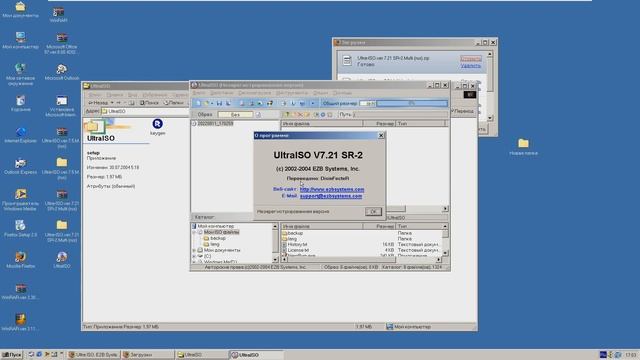Click down arrow of catalog tree scrollbar
This screenshot has height=360, width=640.
[x=275, y=259]
